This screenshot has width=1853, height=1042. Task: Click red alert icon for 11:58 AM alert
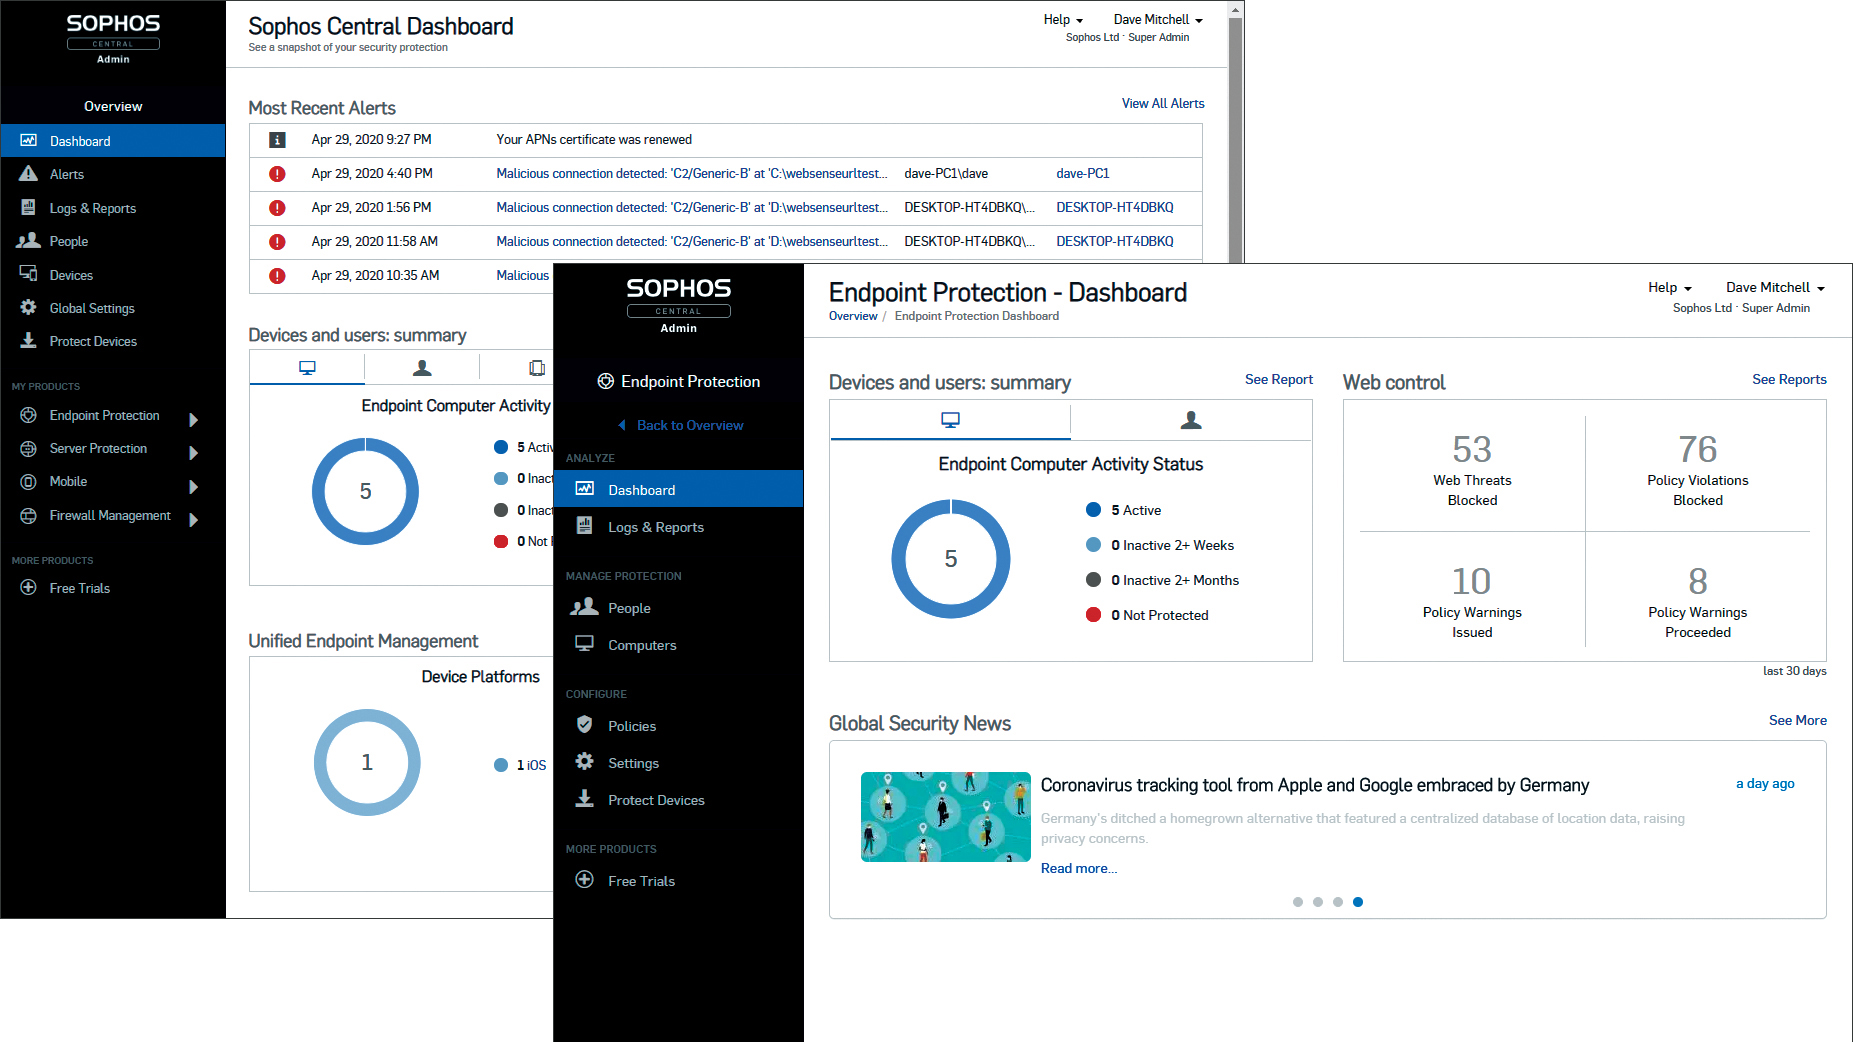pos(278,242)
